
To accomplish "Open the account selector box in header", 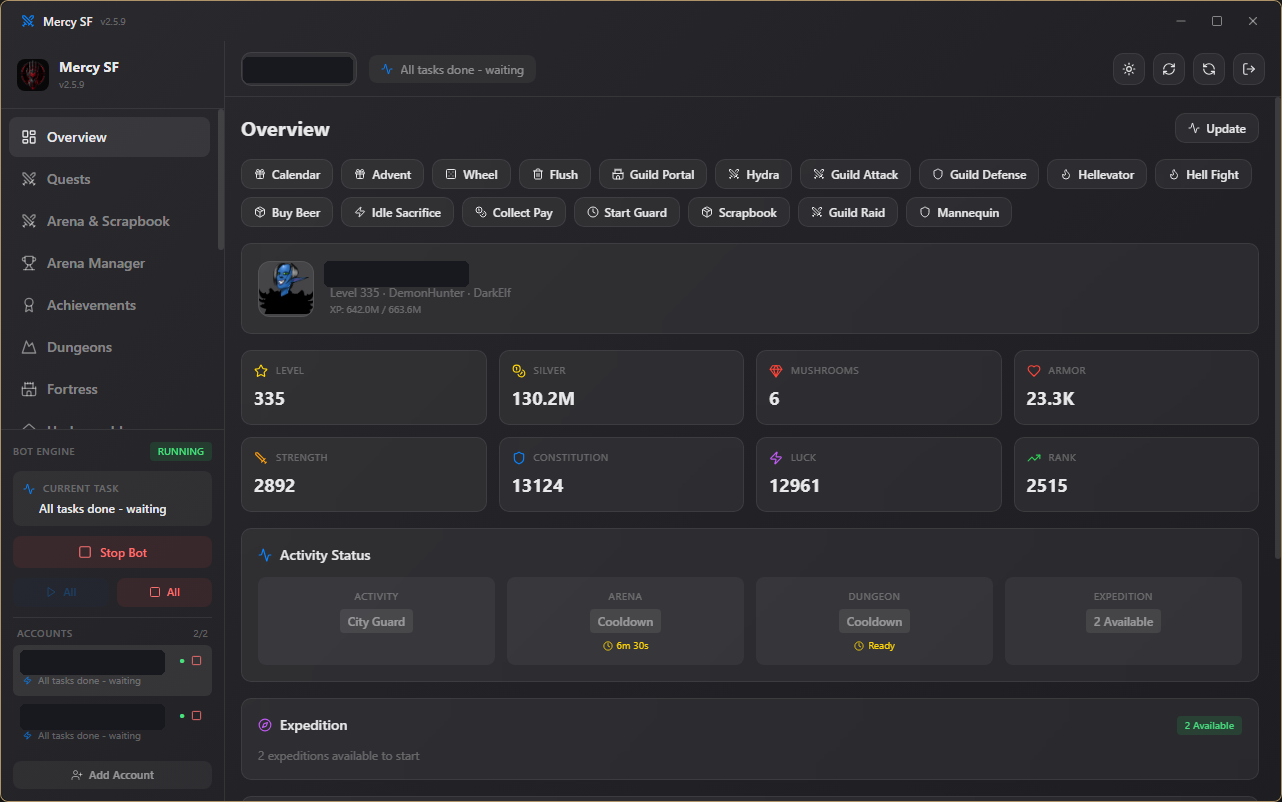I will point(299,70).
